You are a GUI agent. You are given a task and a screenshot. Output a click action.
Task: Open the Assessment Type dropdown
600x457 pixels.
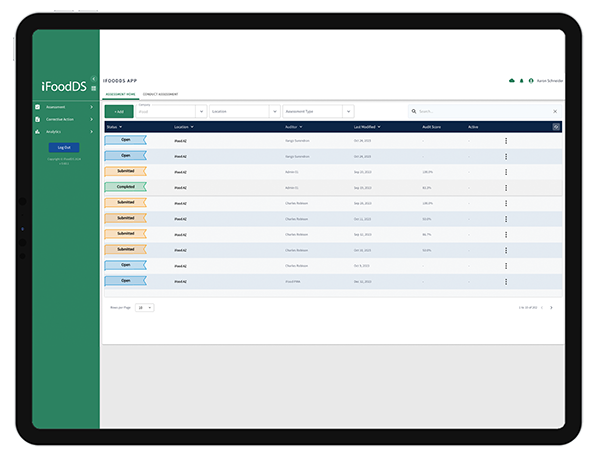(x=318, y=111)
